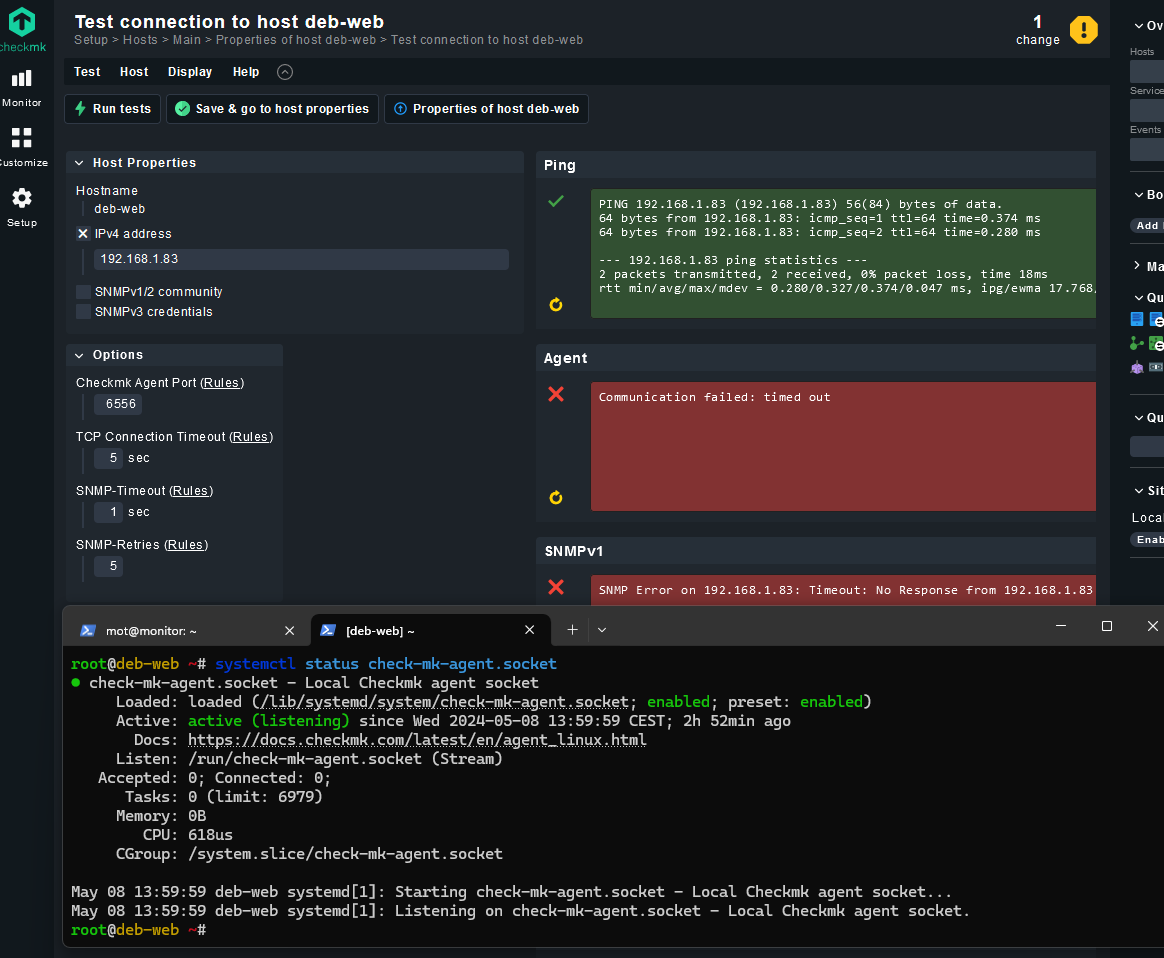Enable the SNMPv1/2 community checkbox

pyautogui.click(x=83, y=292)
